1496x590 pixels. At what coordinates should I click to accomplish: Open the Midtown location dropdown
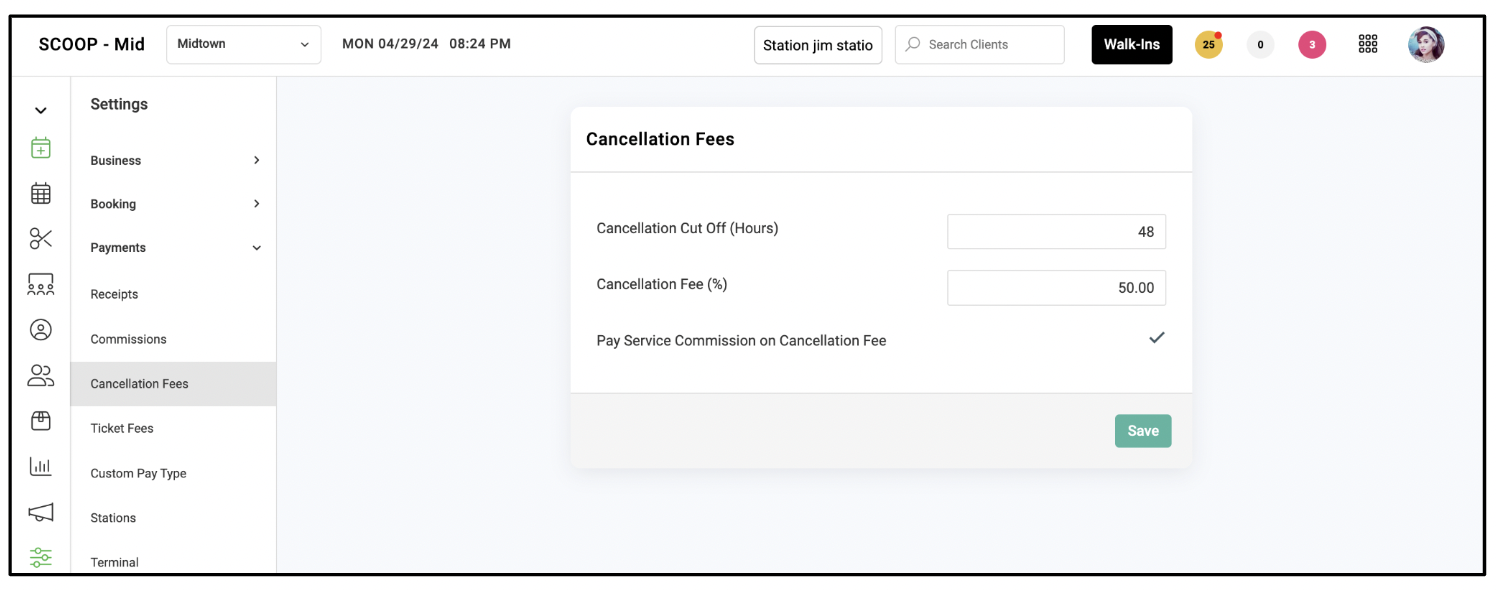coord(244,44)
